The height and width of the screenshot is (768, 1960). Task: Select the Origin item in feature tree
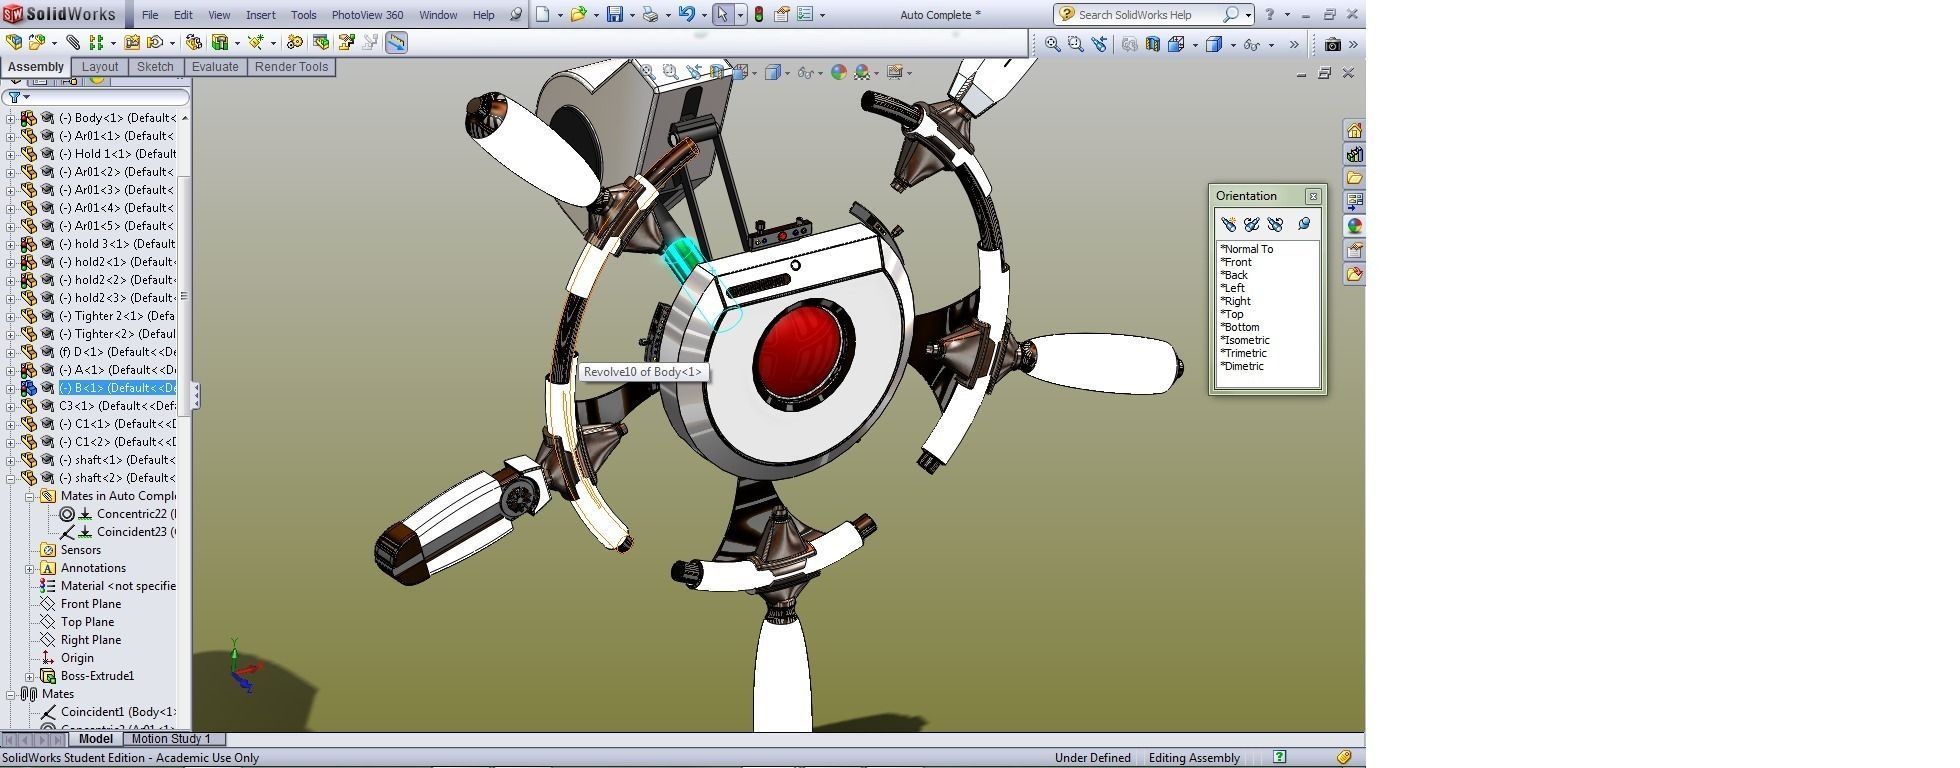(x=77, y=658)
